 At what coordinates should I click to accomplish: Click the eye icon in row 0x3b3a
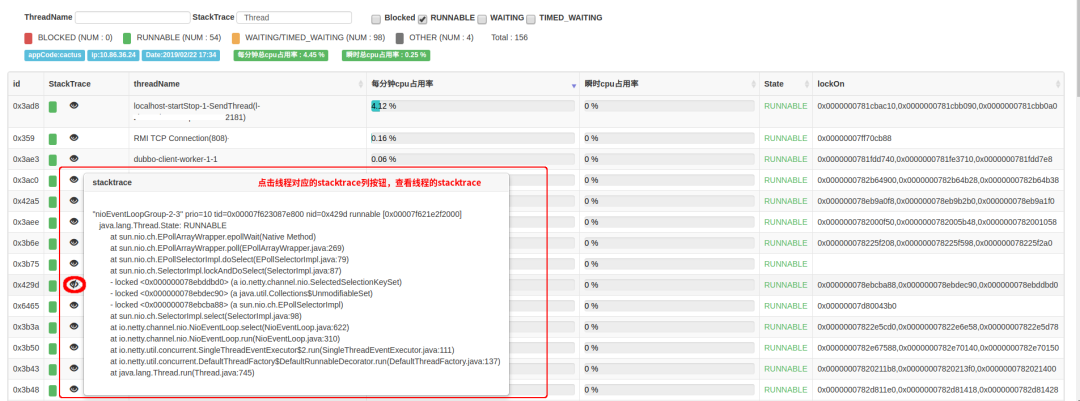74,326
